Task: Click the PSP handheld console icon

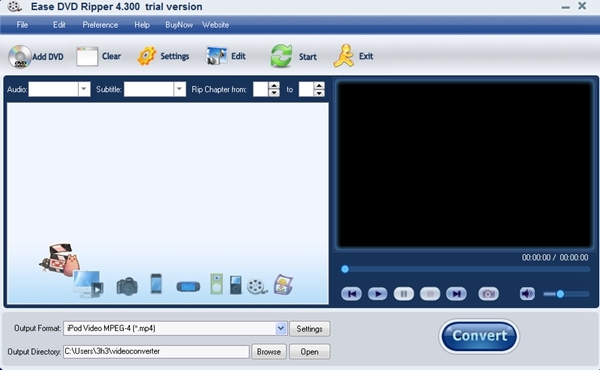Action: [188, 287]
